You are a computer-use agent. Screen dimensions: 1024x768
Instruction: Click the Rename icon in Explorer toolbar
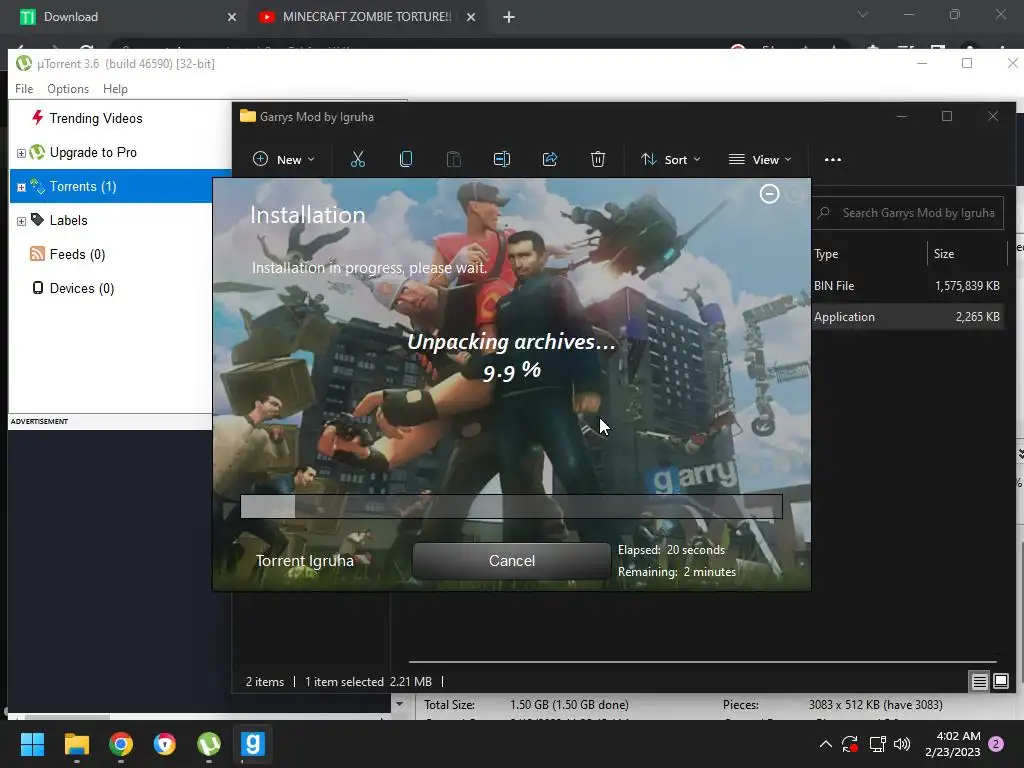(502, 159)
